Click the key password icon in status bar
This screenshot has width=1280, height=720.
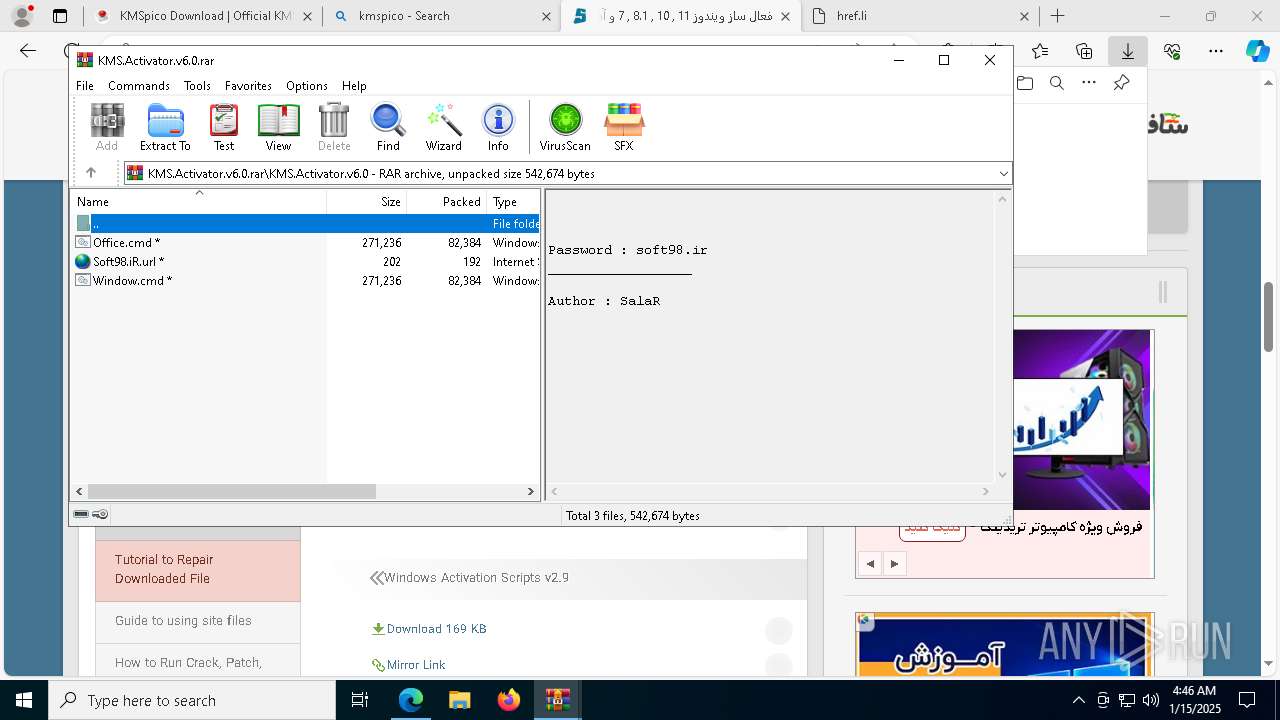[100, 514]
